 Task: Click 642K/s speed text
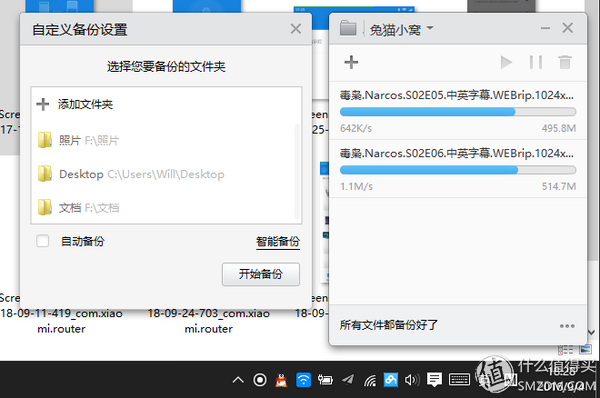pyautogui.click(x=356, y=128)
